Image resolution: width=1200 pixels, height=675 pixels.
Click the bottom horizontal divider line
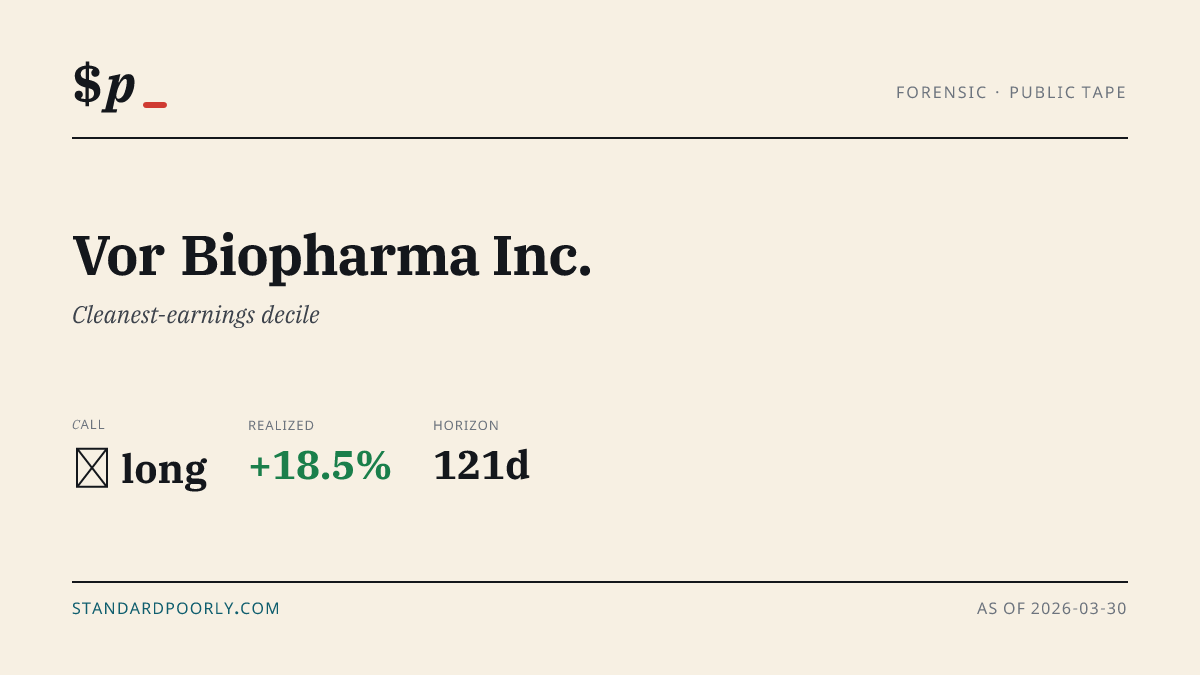tap(600, 581)
